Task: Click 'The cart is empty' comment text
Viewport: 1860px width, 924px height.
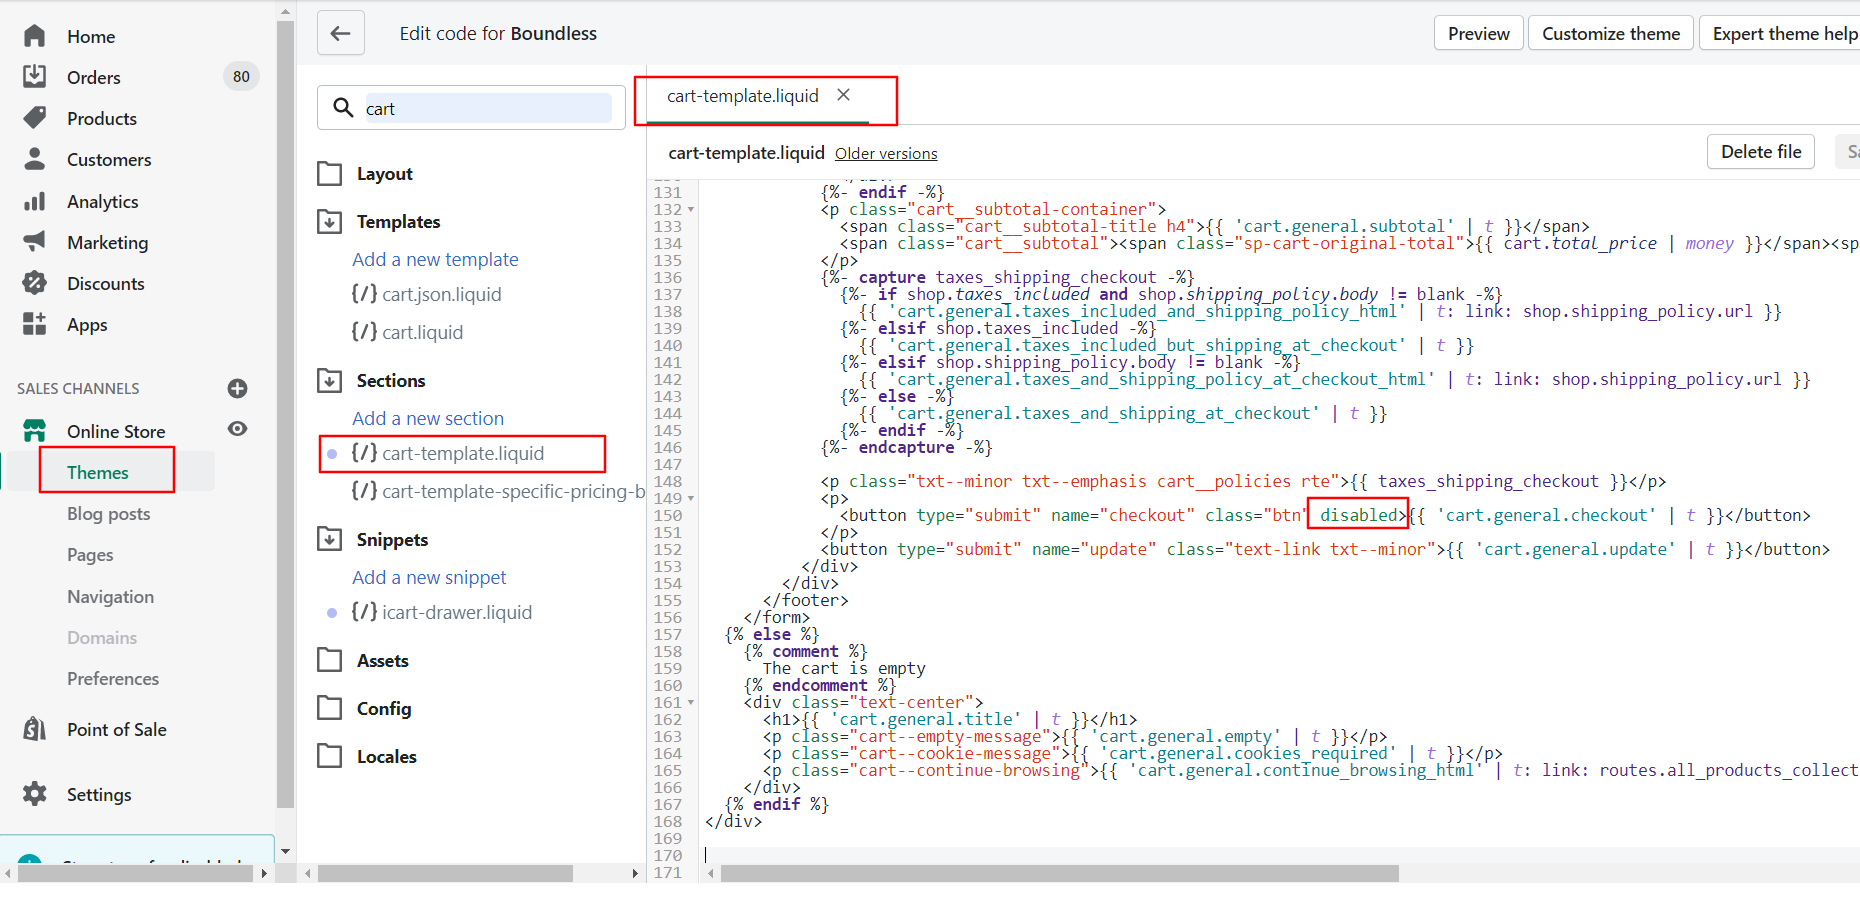Action: coord(844,669)
